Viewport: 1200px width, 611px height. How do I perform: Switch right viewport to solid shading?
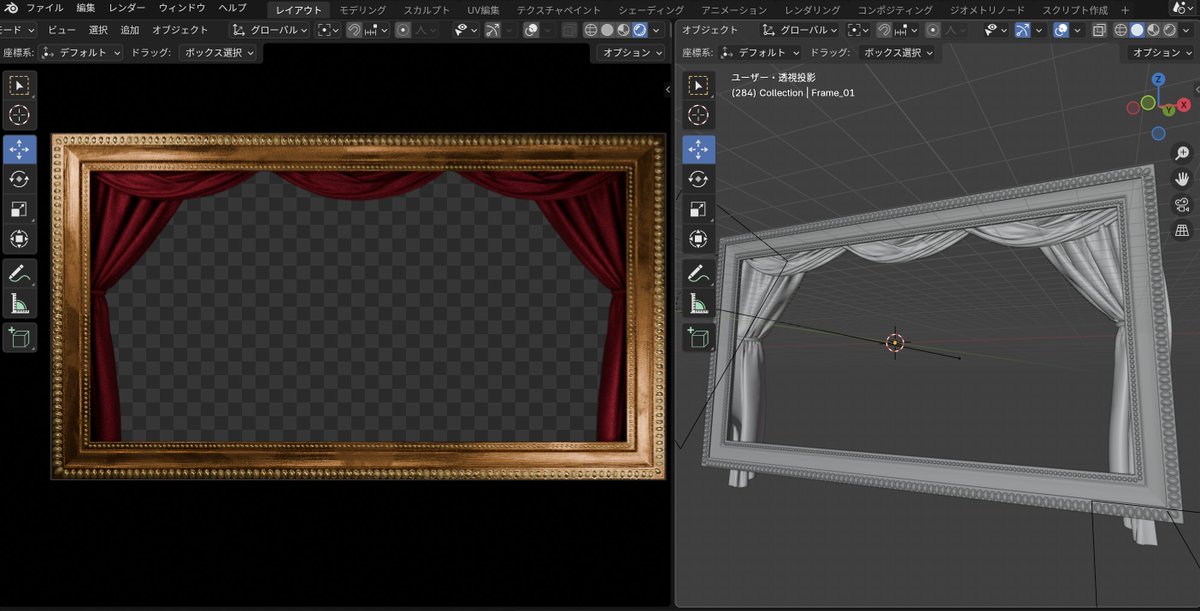pos(1137,30)
